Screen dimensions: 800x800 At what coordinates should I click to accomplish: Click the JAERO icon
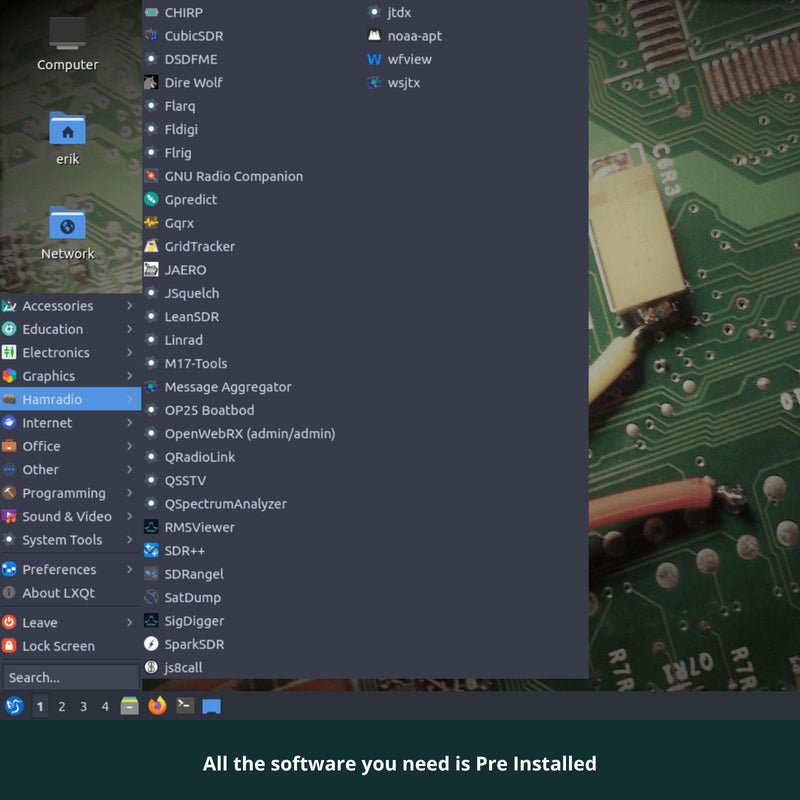click(x=151, y=269)
